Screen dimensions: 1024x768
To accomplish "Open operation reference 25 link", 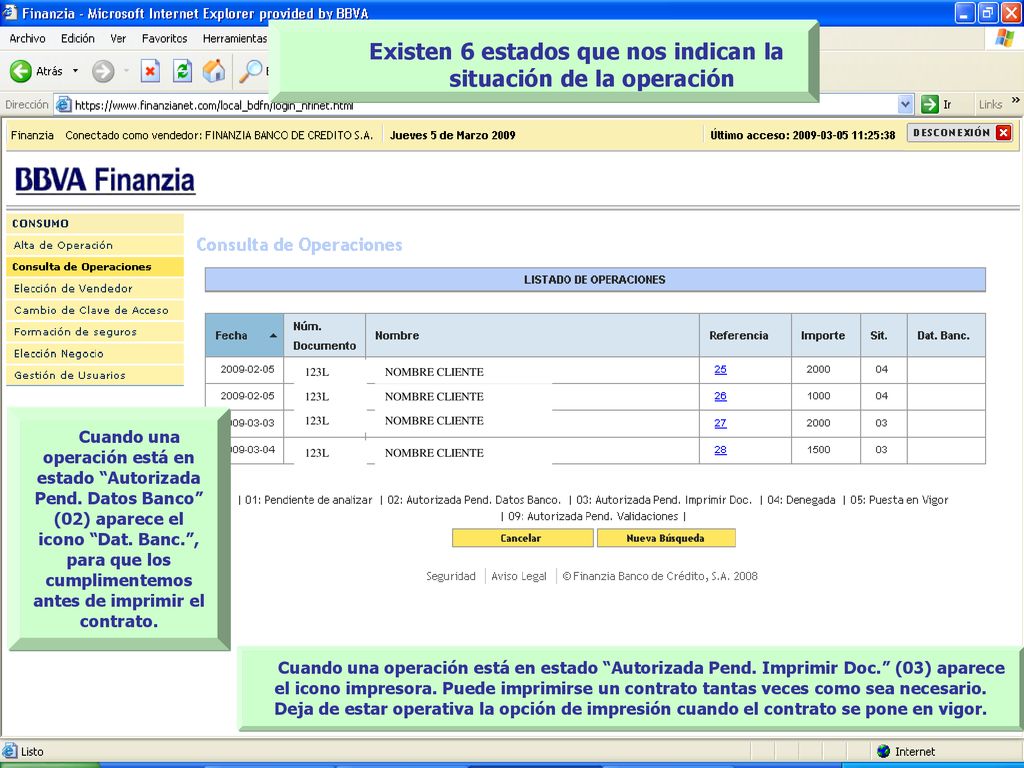I will pyautogui.click(x=720, y=370).
